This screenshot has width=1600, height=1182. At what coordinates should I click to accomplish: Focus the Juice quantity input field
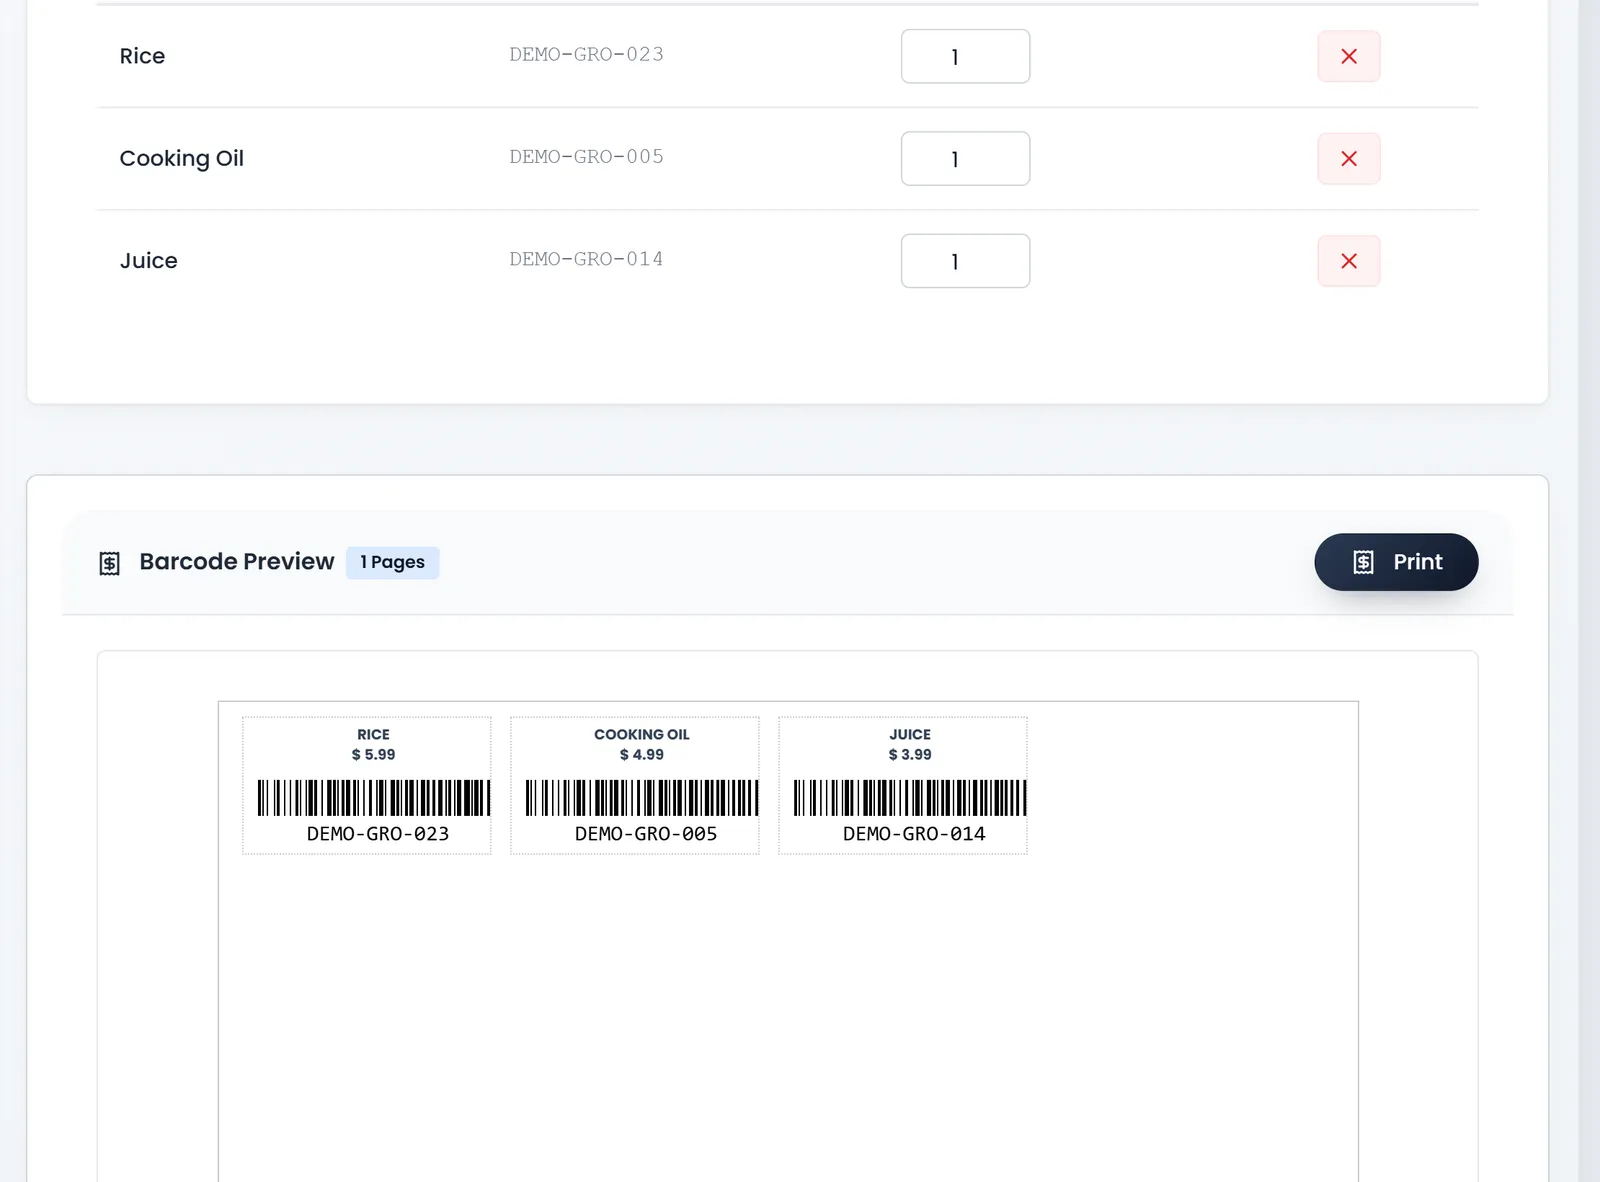click(x=965, y=261)
